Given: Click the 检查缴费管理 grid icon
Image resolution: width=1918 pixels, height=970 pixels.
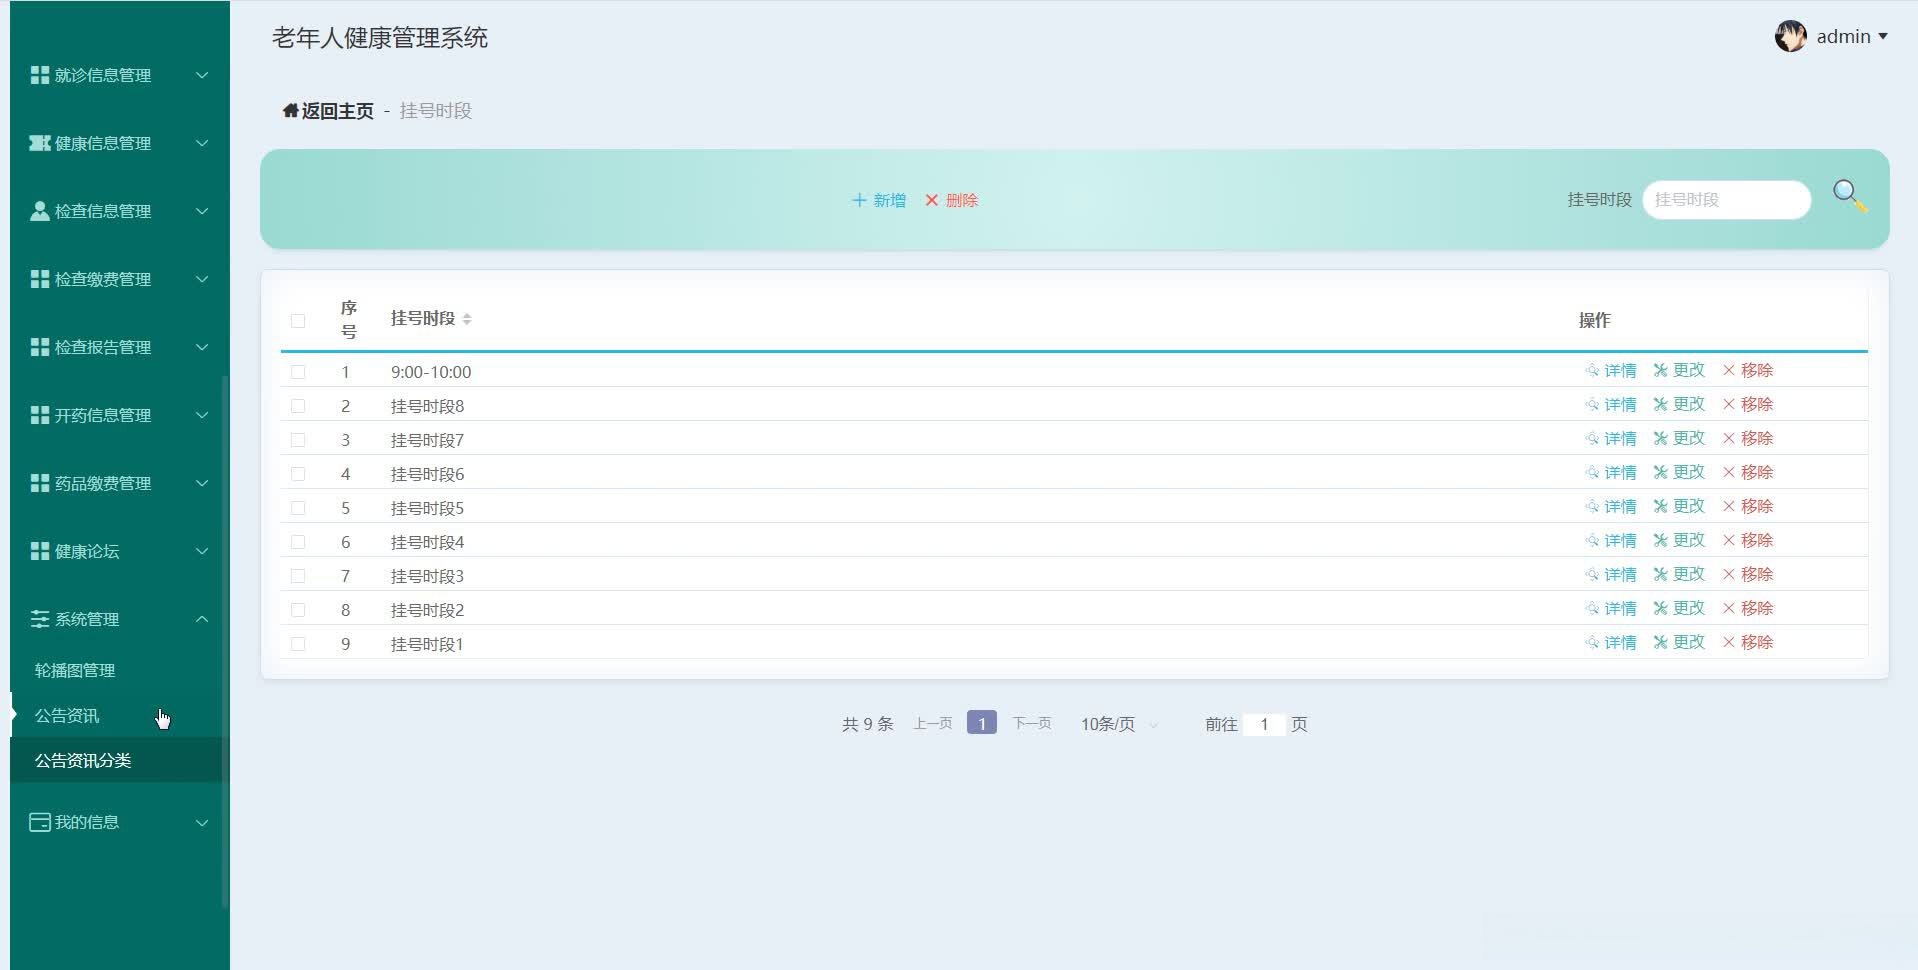Looking at the screenshot, I should (x=40, y=279).
